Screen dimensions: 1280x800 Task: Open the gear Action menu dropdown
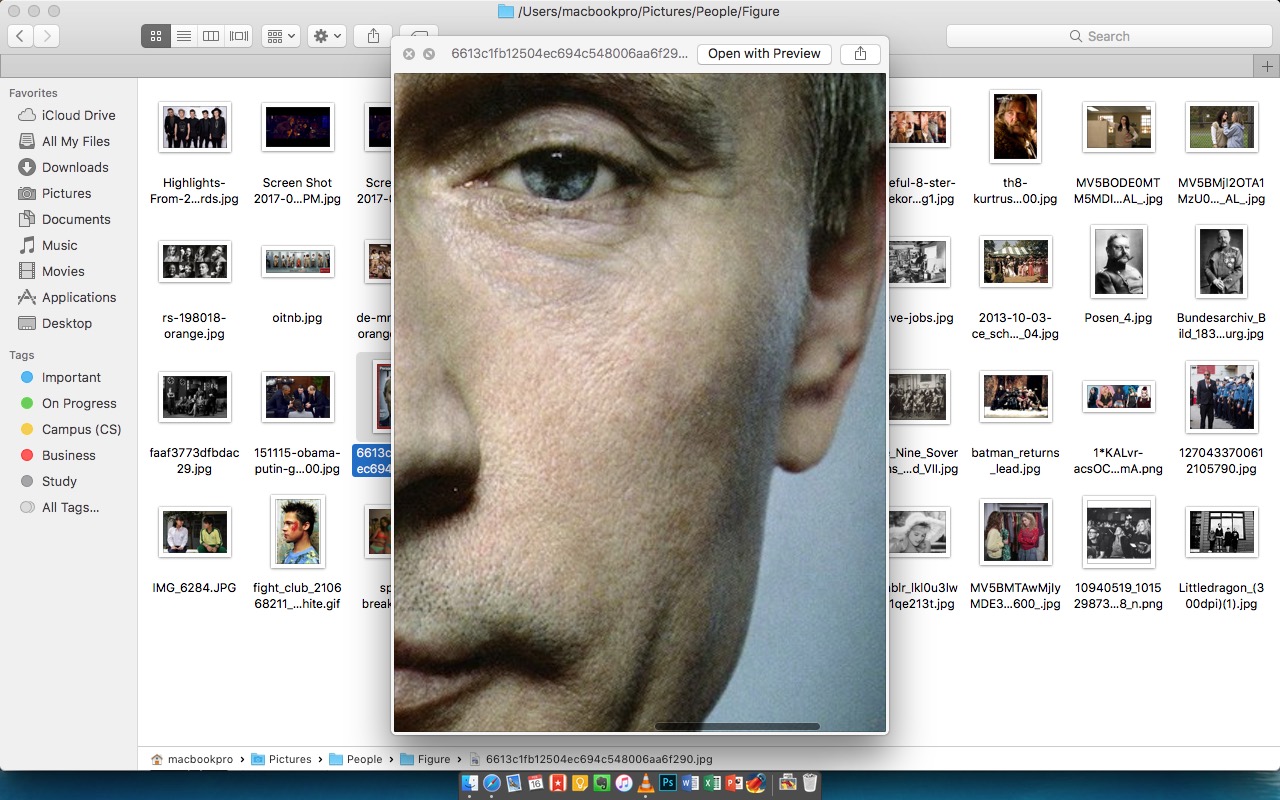[327, 36]
